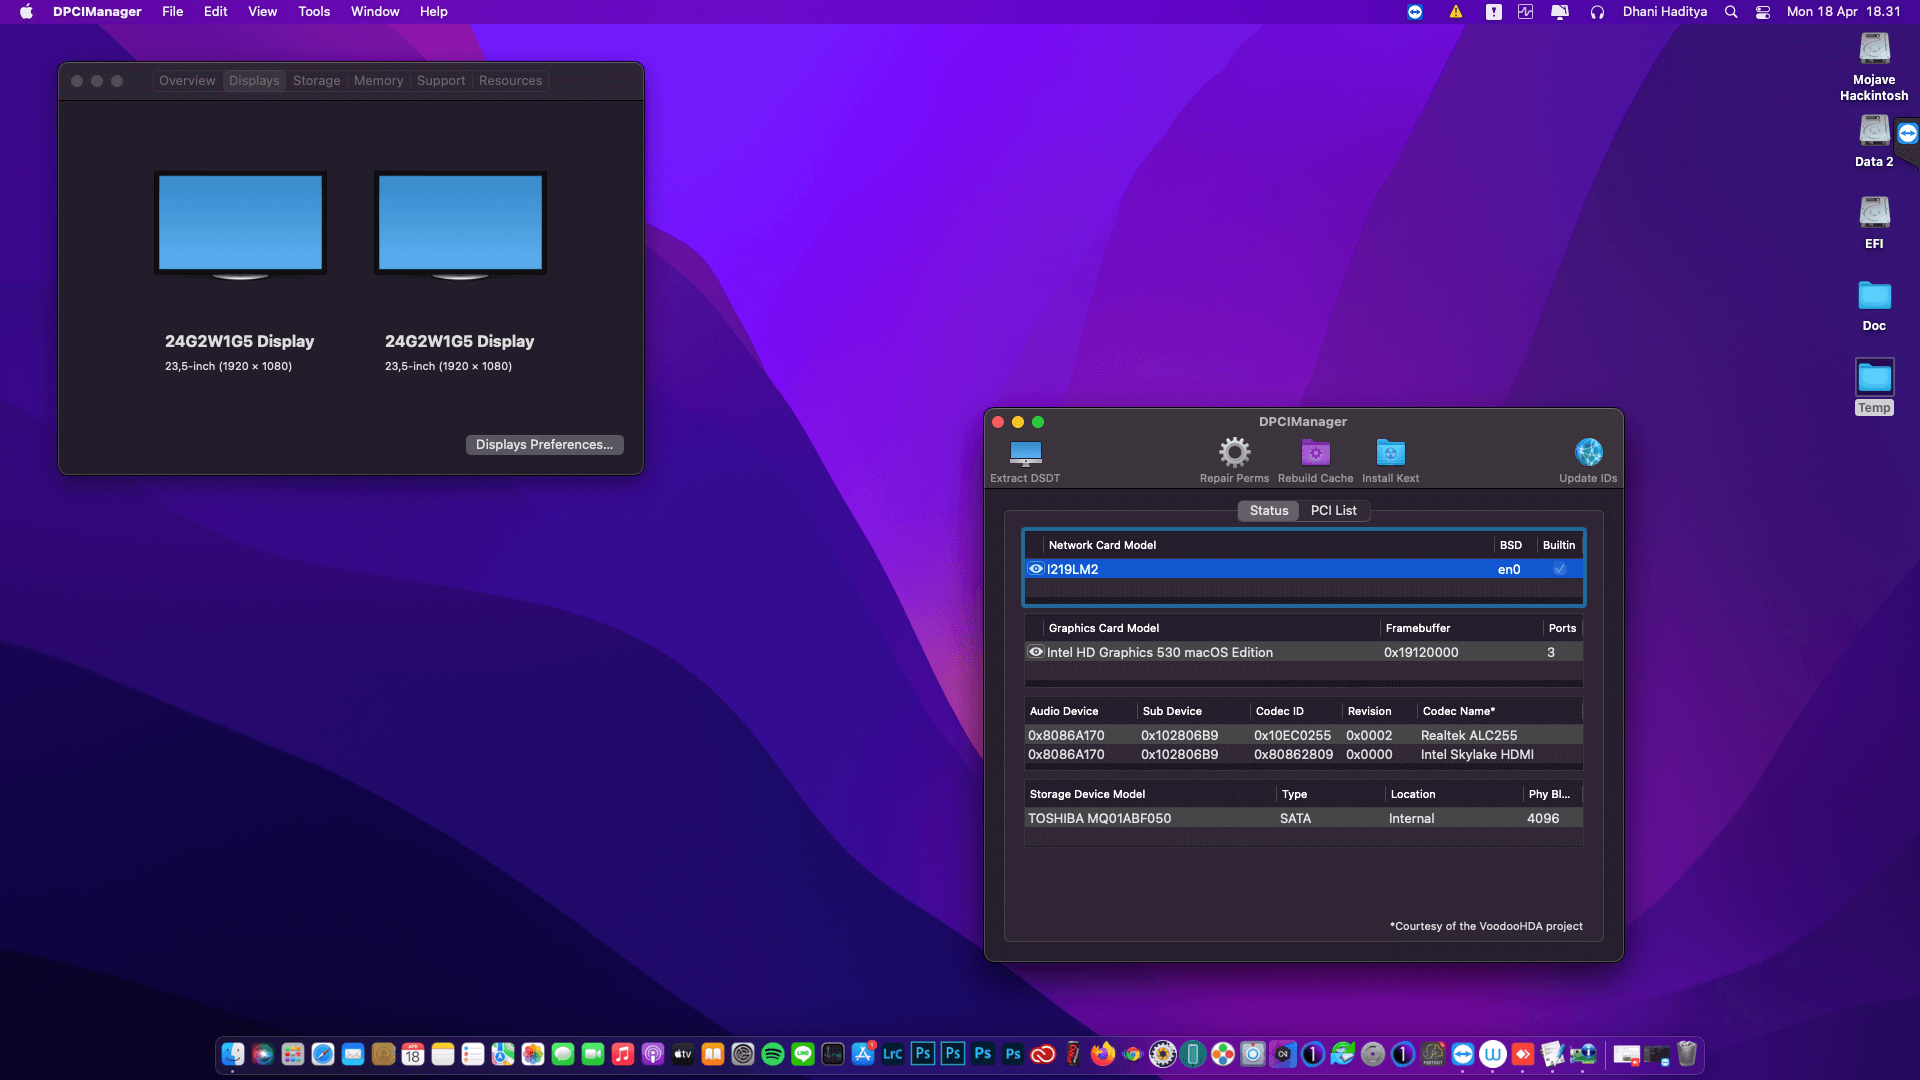Select the TOSHIBA MQ01ABF050 storage row
The width and height of the screenshot is (1920, 1080).
(1302, 818)
